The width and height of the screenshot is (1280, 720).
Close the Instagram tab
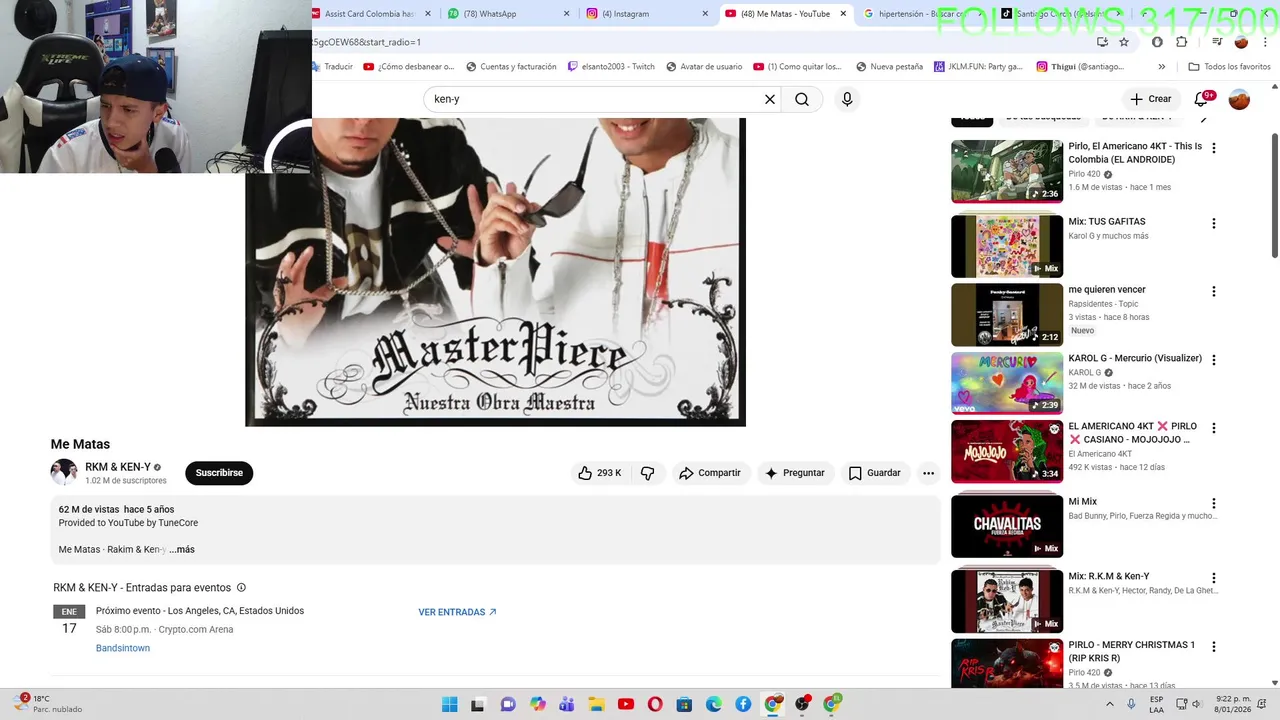tap(705, 14)
